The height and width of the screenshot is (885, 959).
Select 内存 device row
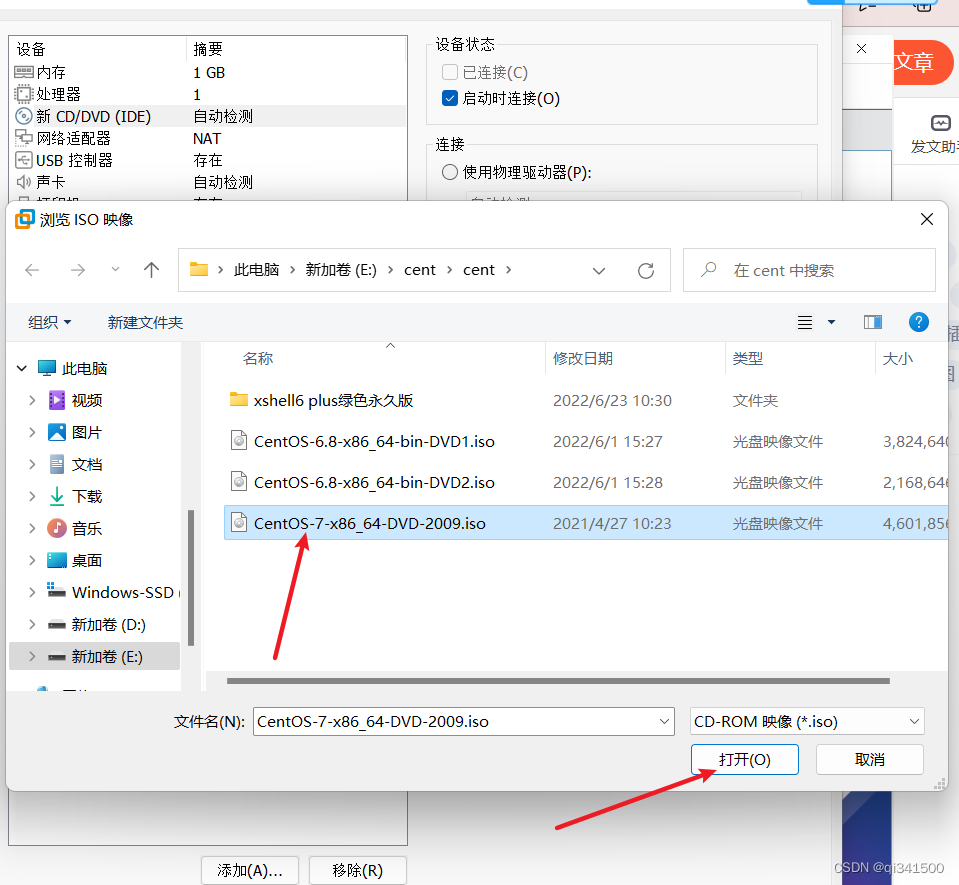[208, 72]
